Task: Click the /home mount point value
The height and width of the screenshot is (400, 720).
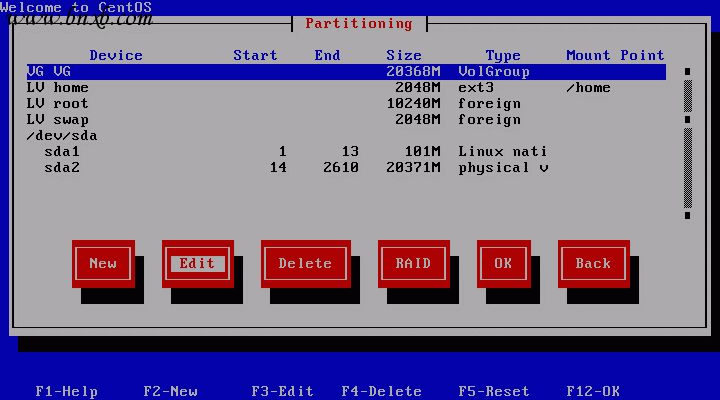Action: point(589,88)
